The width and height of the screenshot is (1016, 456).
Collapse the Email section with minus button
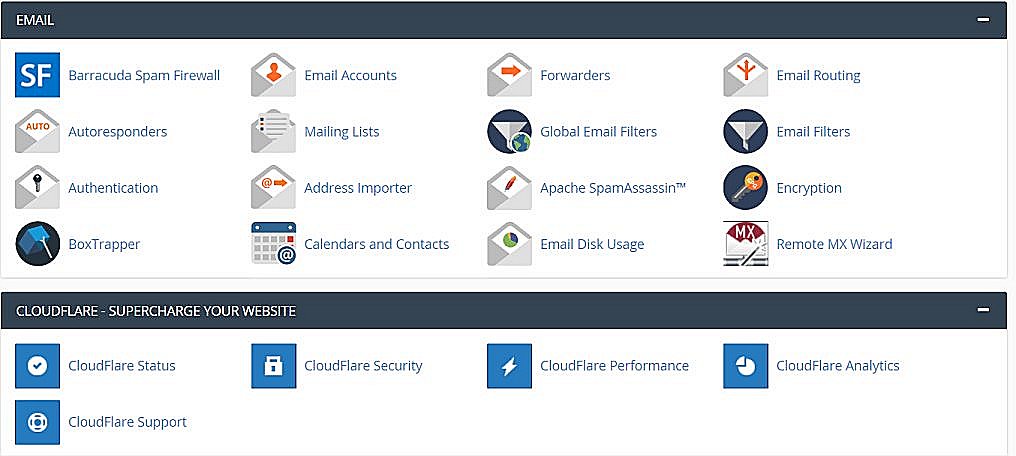[983, 20]
